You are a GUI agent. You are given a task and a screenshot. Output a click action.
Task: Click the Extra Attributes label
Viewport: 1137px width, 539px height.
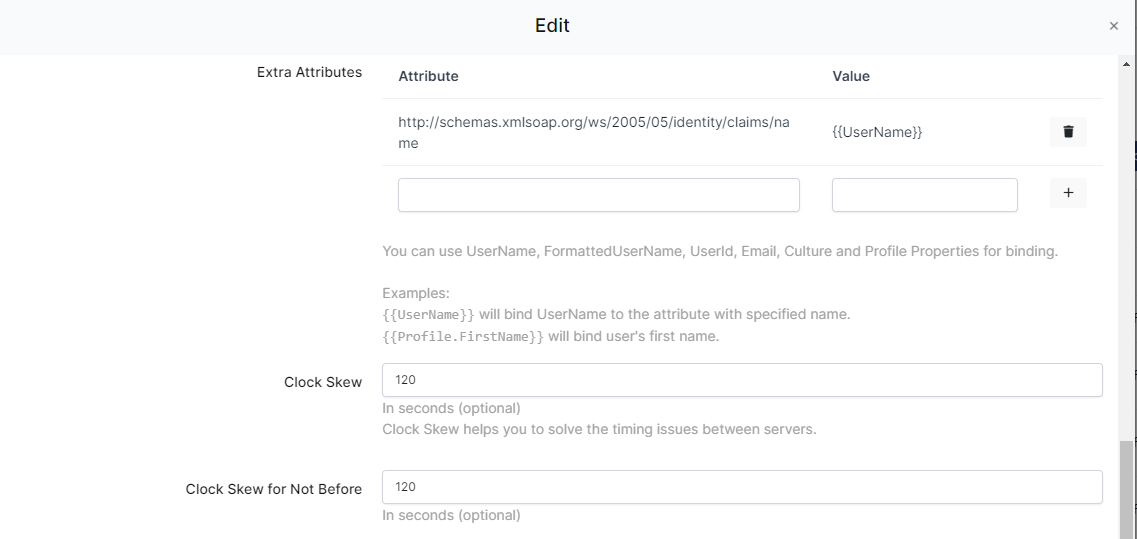click(309, 72)
